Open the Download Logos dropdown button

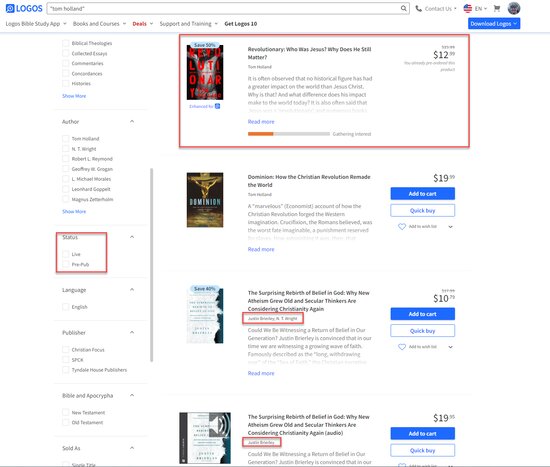494,24
